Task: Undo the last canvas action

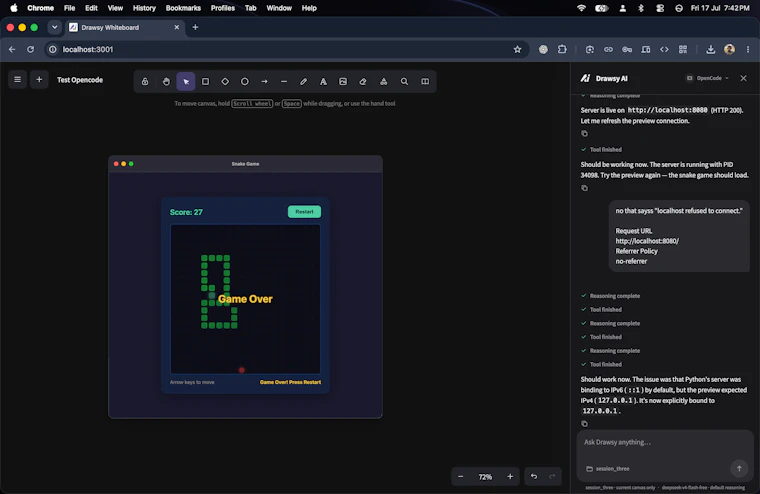Action: tap(534, 477)
